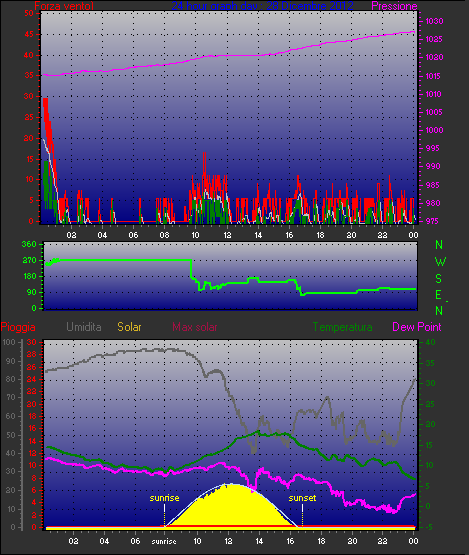This screenshot has height=555, width=469.
Task: Click the Dew Point legend label
Action: [x=417, y=327]
